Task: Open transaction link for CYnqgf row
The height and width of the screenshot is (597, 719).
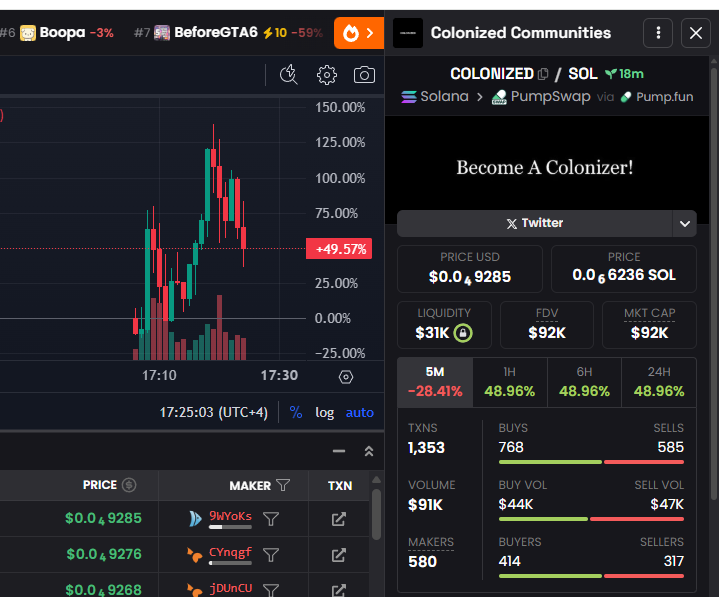Action: coord(339,555)
